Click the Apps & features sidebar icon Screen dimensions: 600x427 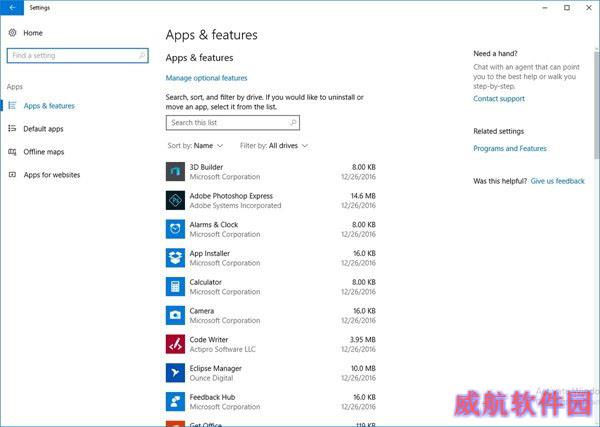[12, 106]
